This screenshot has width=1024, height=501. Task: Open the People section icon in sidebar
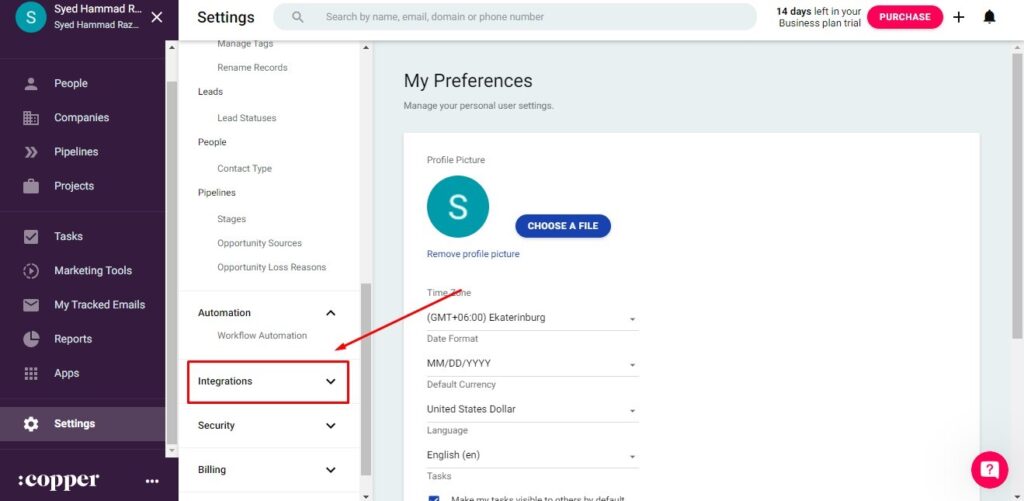tap(31, 84)
